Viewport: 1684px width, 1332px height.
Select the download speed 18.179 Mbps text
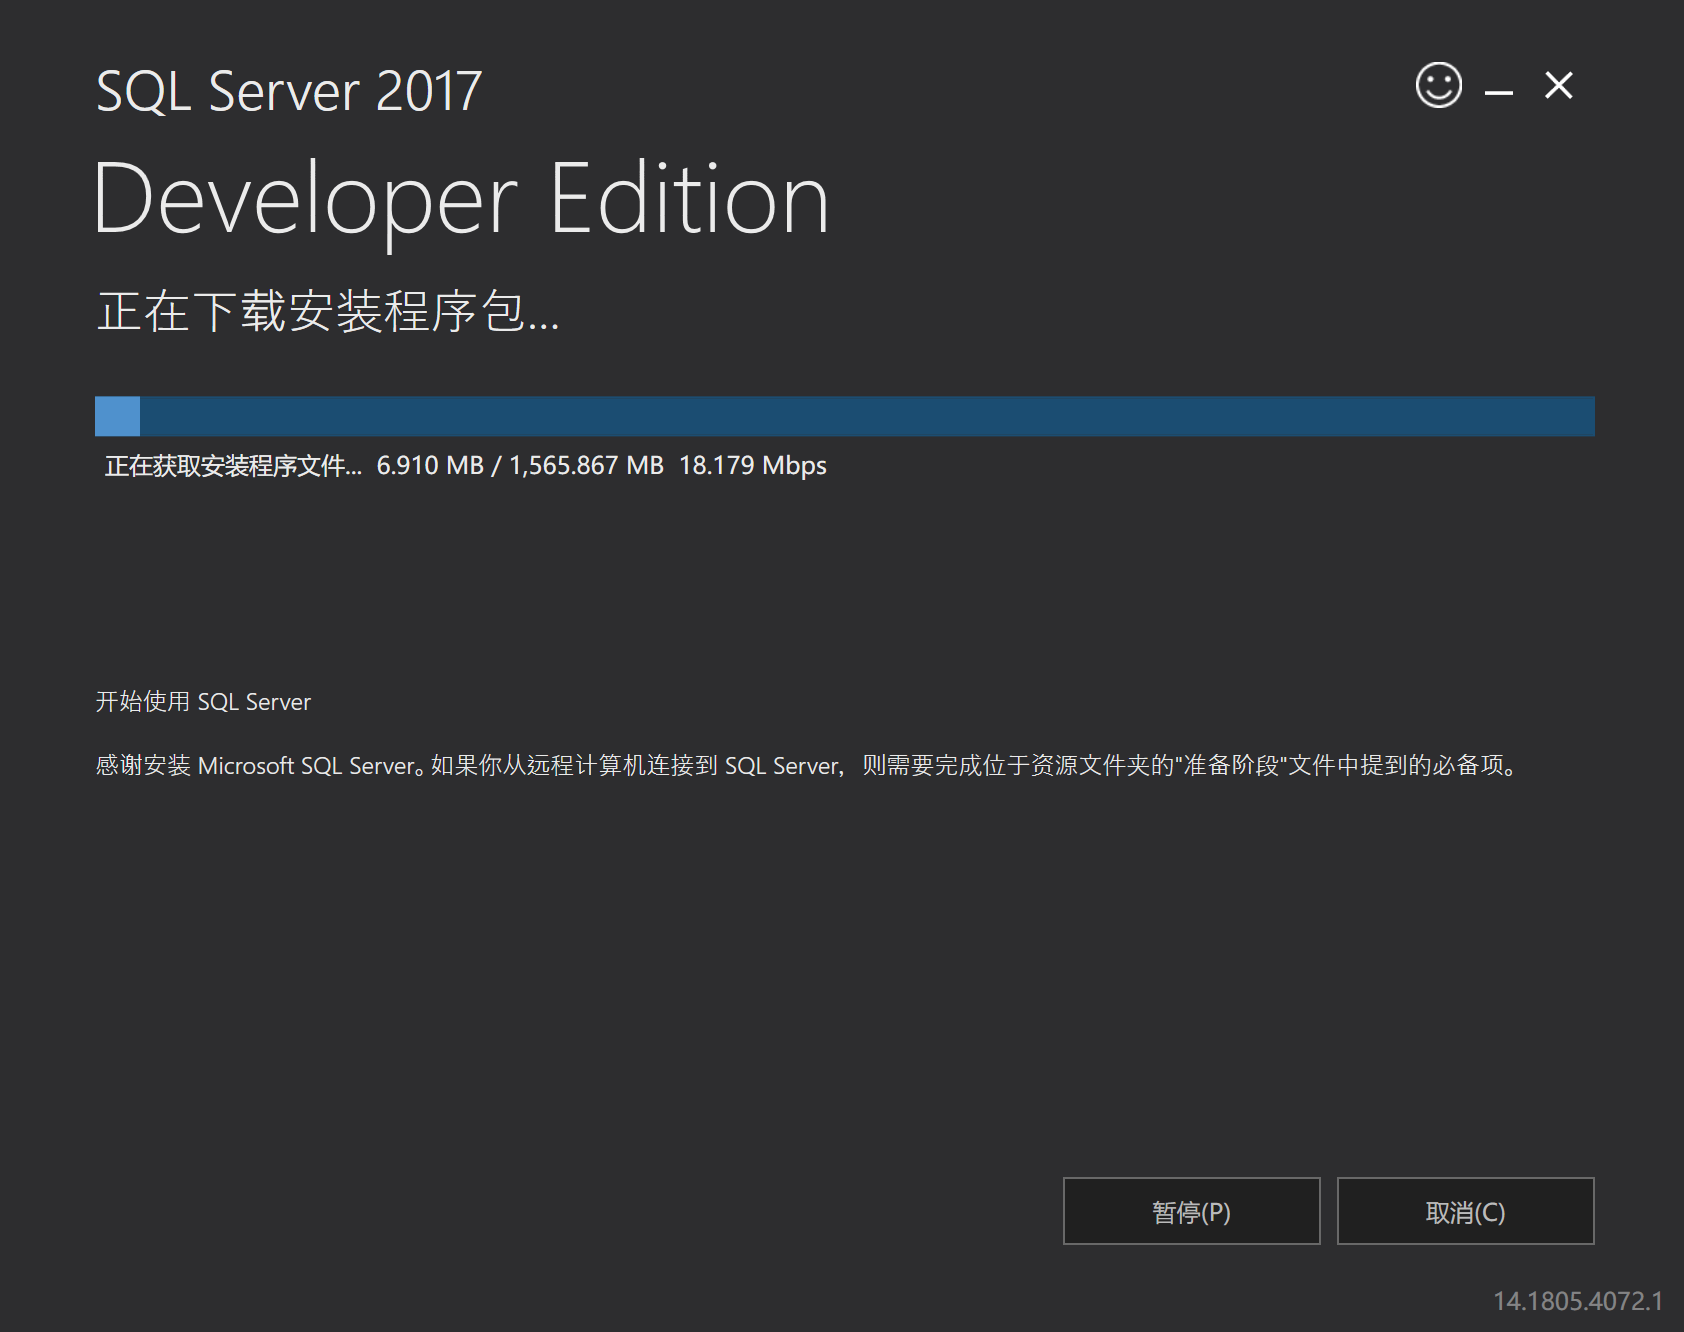point(751,465)
